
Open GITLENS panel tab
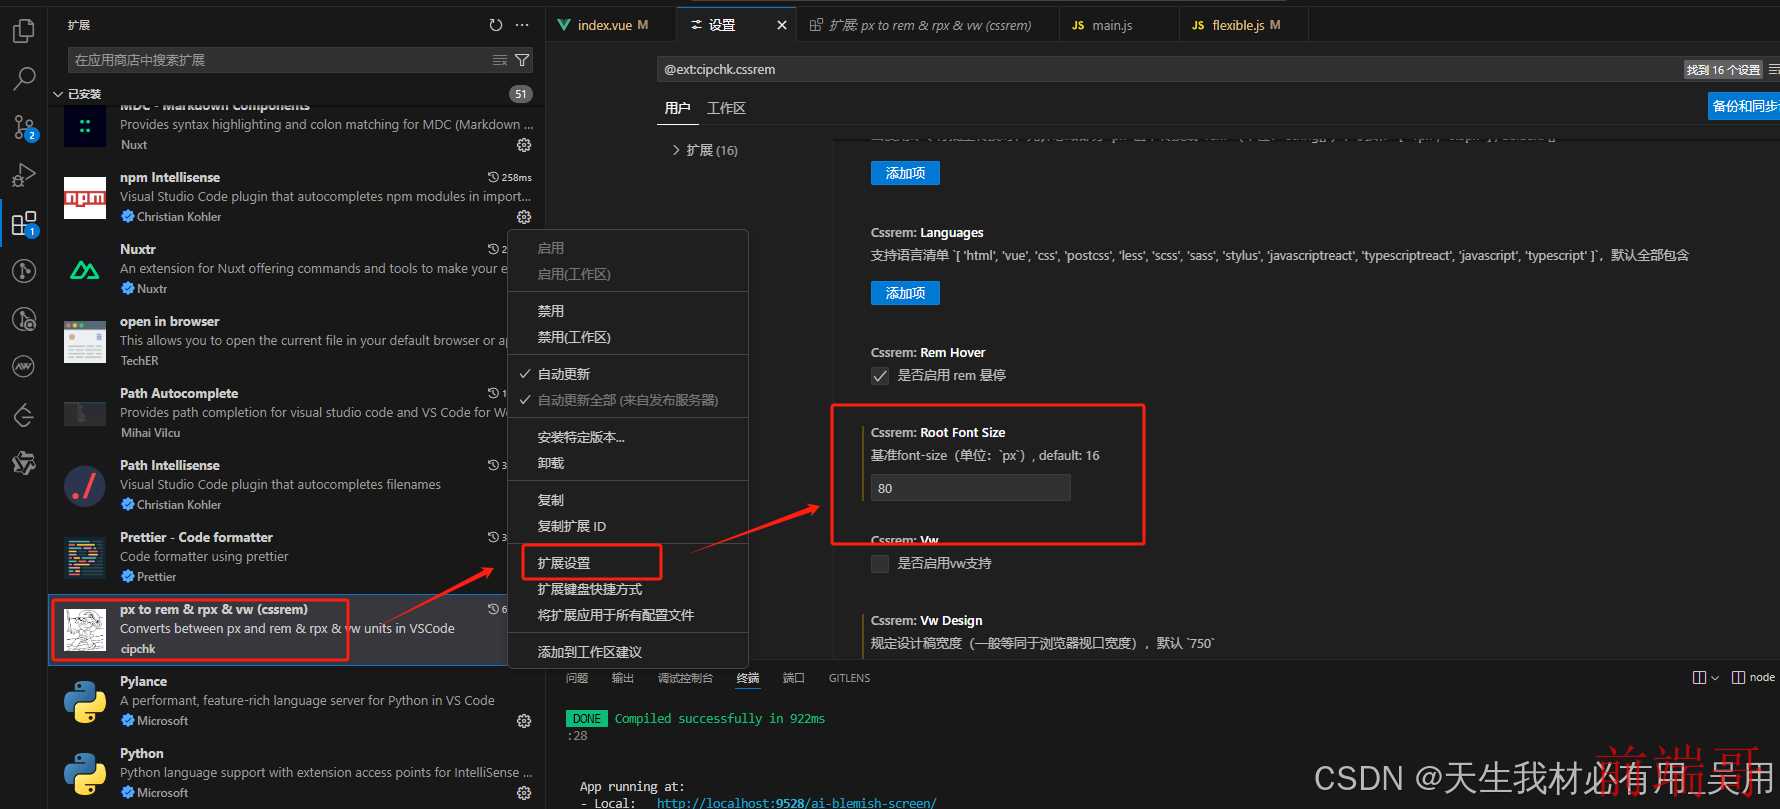(x=849, y=678)
